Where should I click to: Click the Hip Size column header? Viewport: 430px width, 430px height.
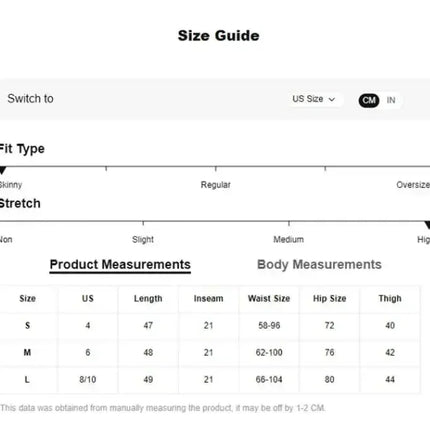coord(330,299)
